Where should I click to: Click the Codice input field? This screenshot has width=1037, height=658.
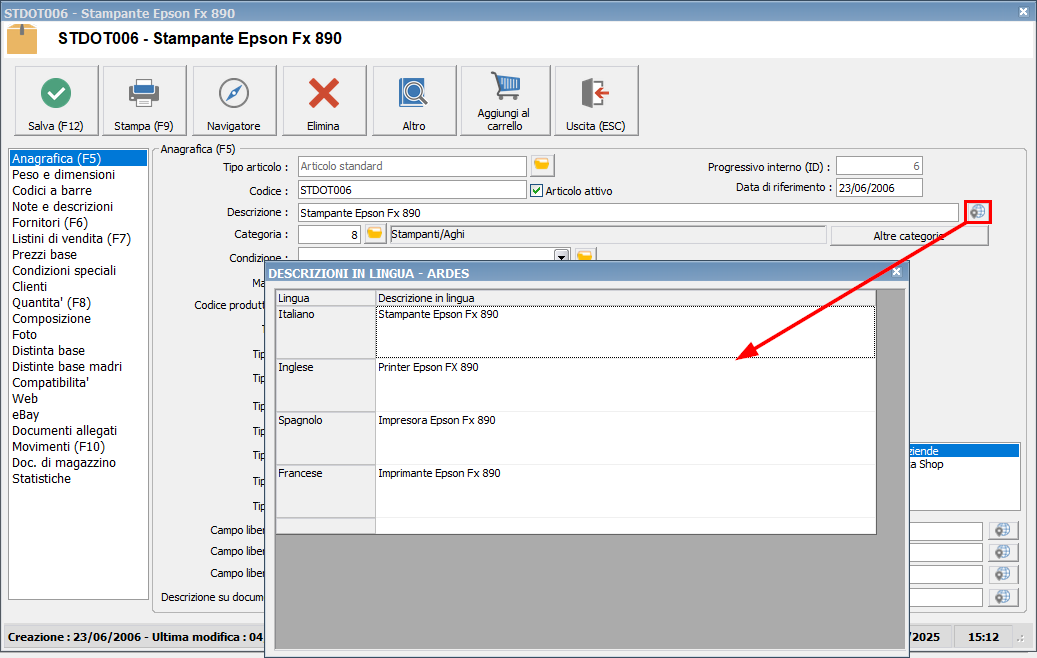point(411,190)
